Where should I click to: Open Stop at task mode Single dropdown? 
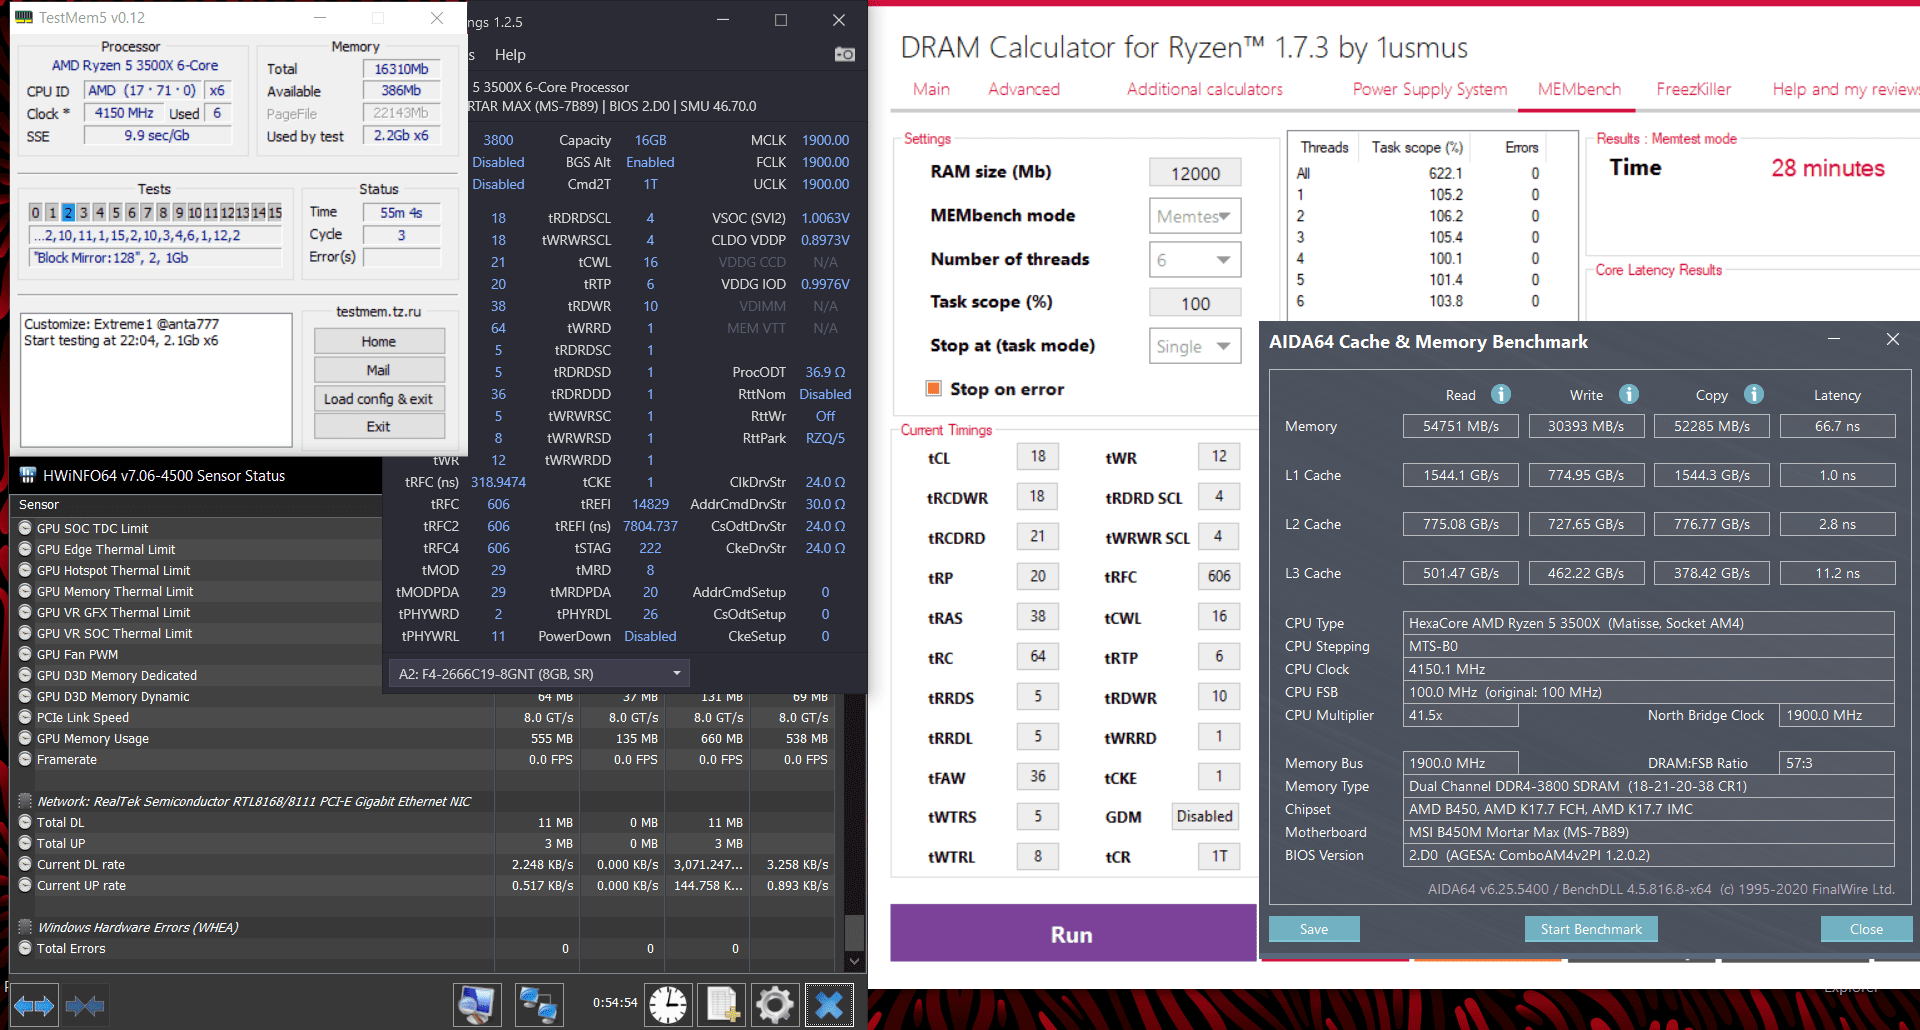[1195, 346]
